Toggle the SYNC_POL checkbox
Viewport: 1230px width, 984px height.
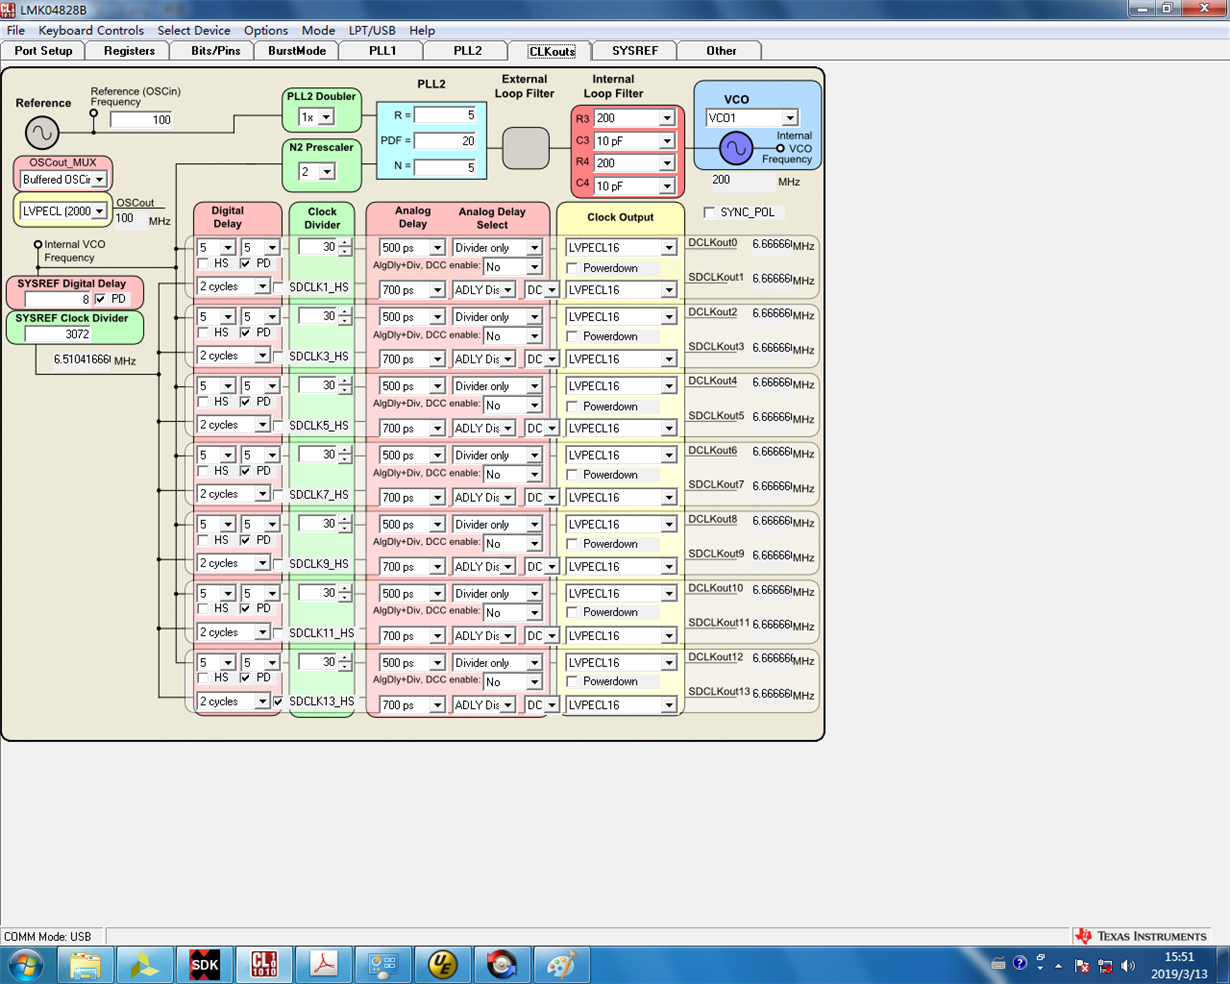(709, 212)
